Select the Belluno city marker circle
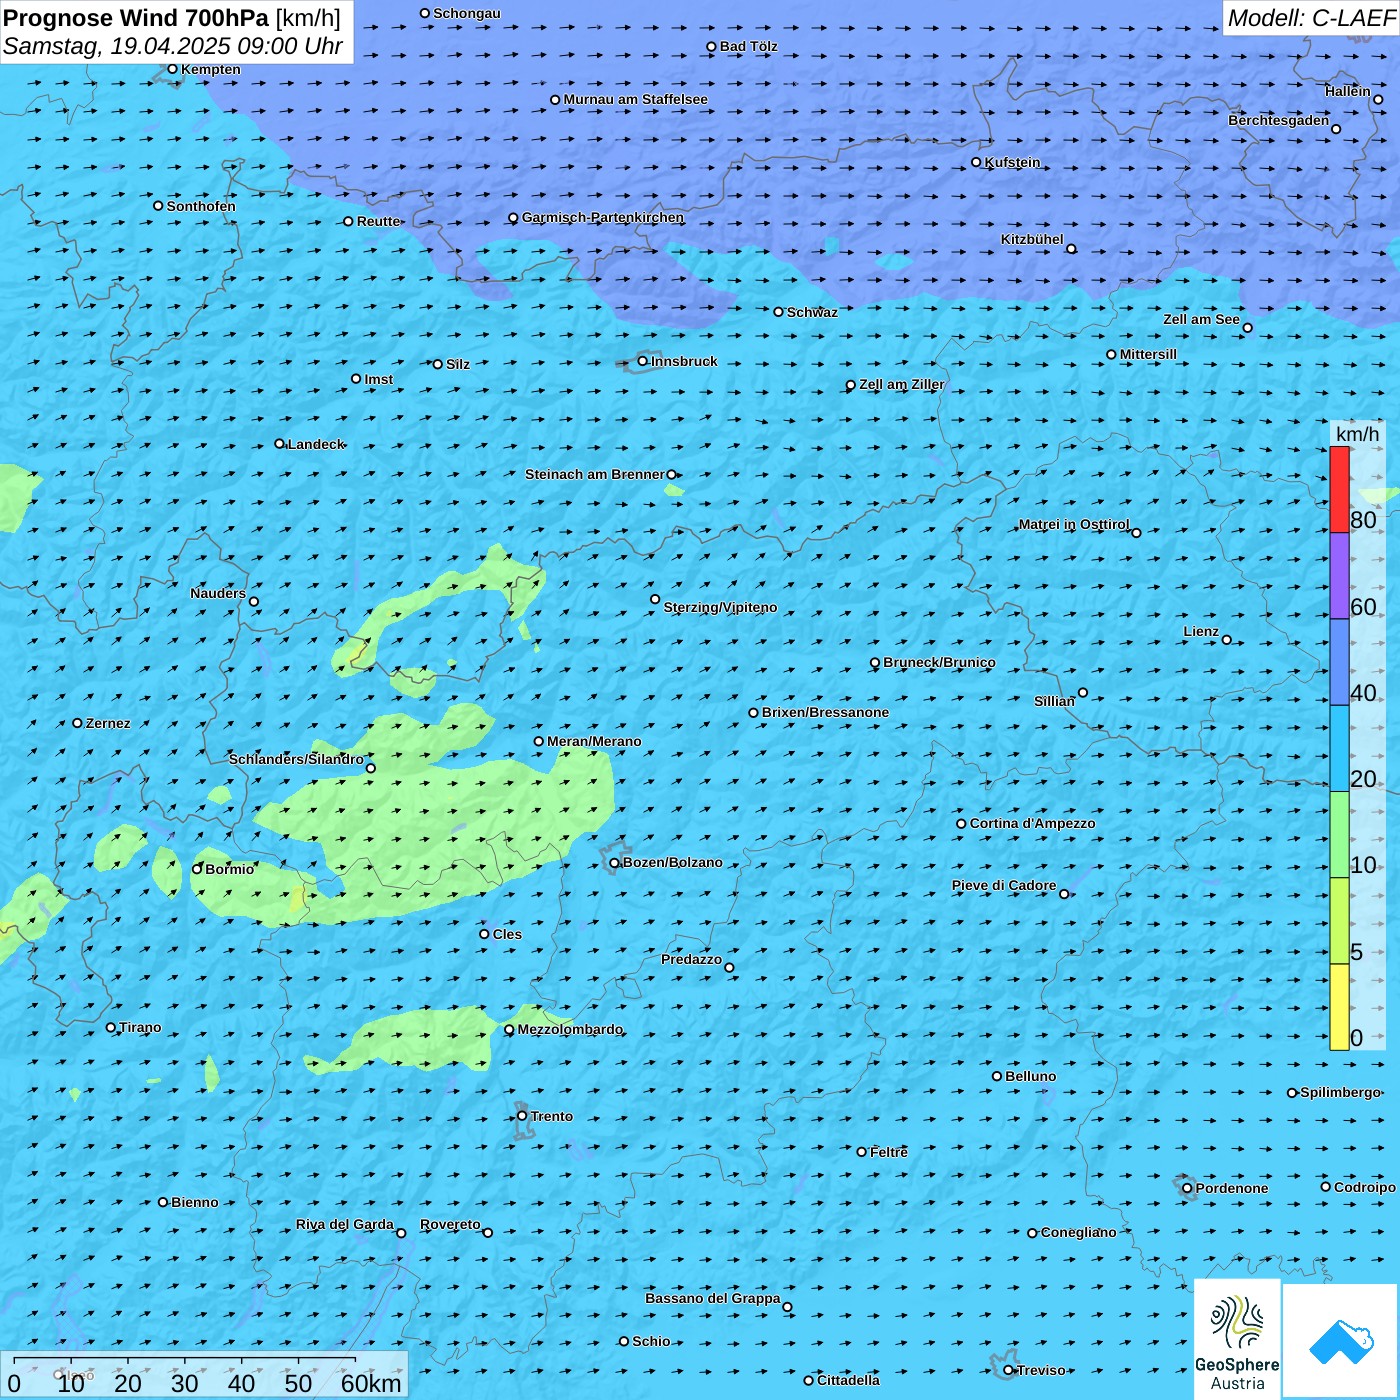This screenshot has width=1400, height=1400. click(x=996, y=1076)
